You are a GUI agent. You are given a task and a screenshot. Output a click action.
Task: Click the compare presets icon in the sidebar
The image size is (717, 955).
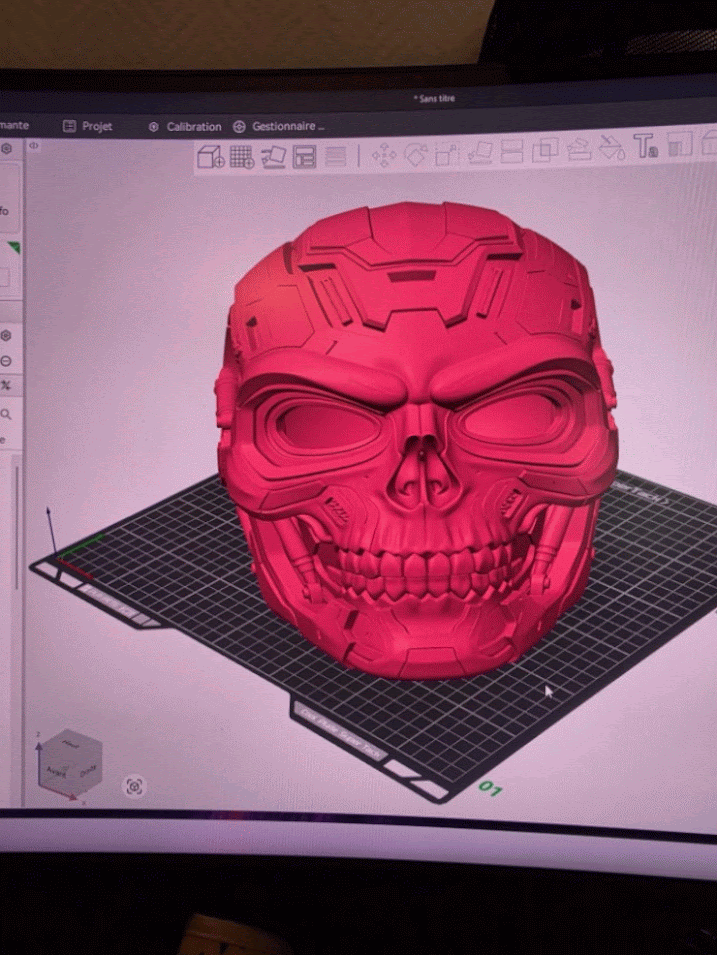[6, 385]
